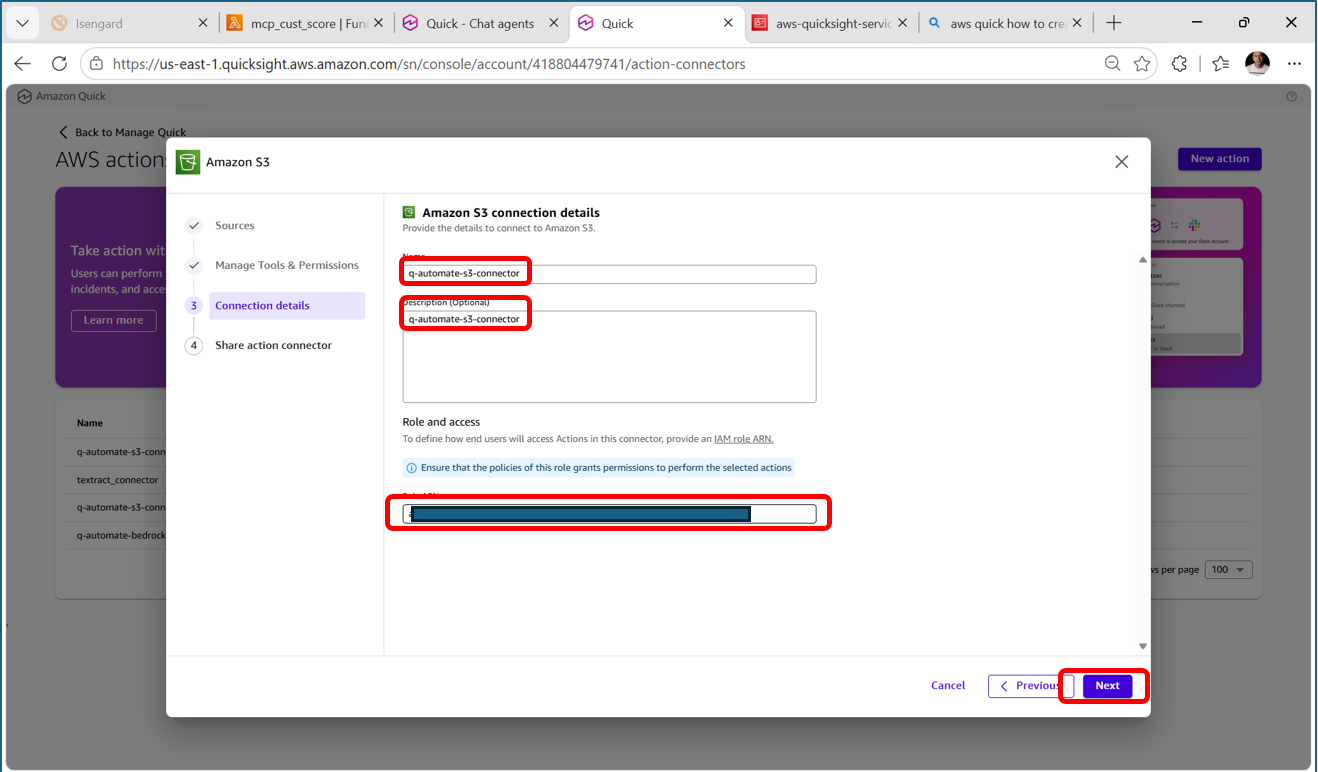Click the Cancel button
The width and height of the screenshot is (1318, 772).
coord(948,686)
